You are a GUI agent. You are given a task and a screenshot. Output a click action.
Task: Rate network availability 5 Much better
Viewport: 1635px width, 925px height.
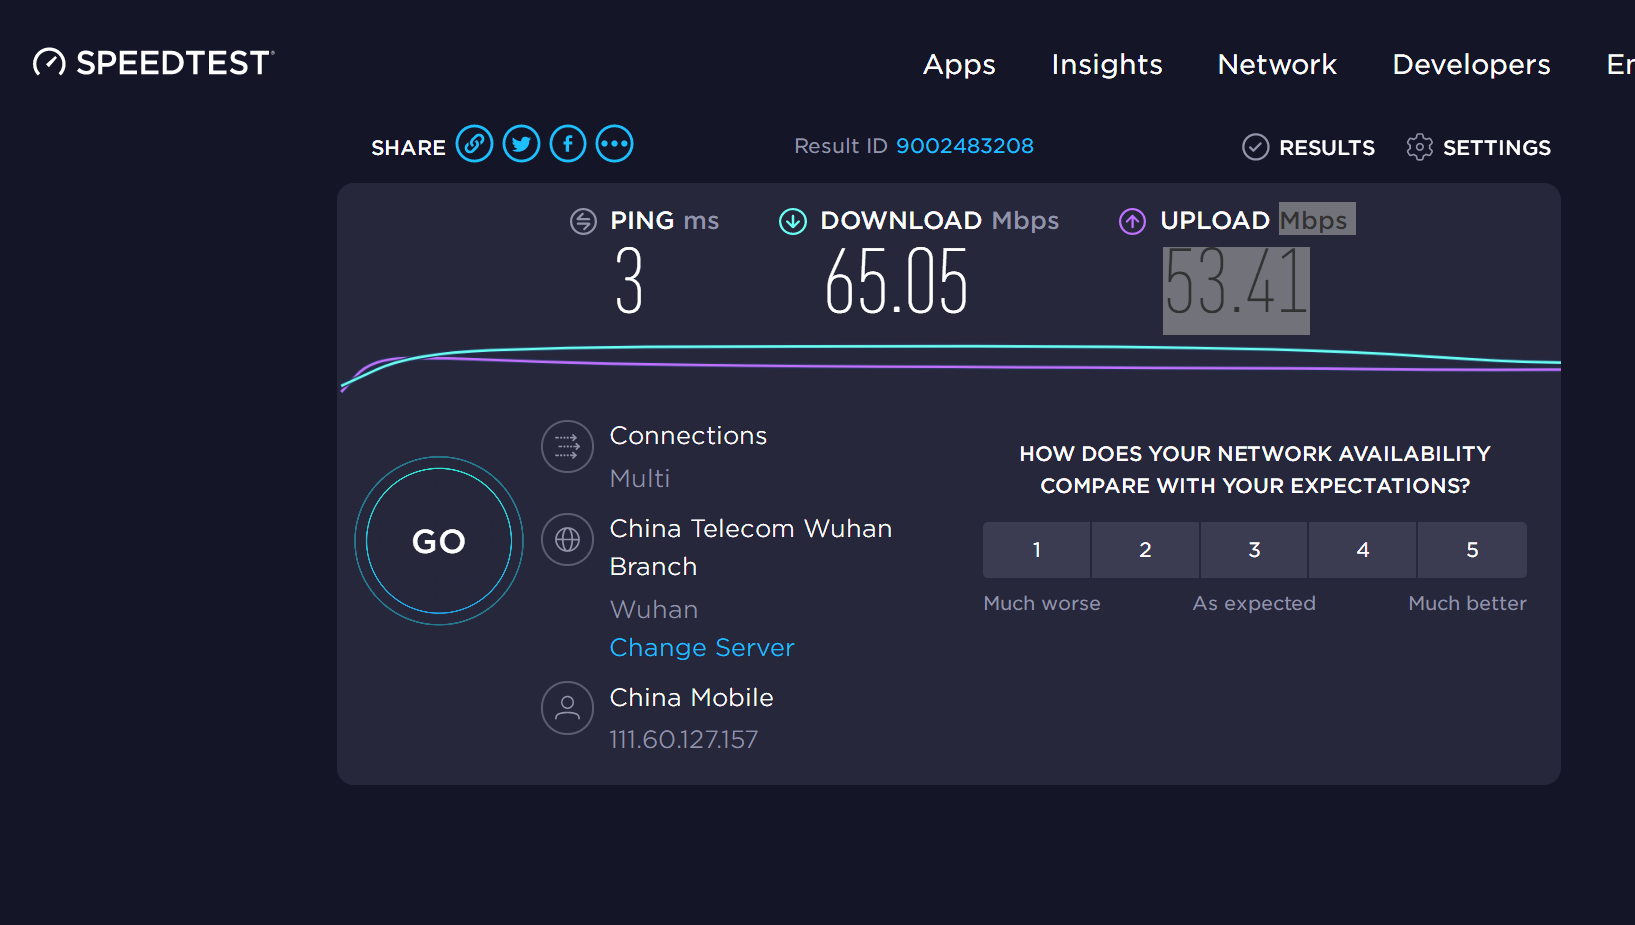click(1472, 550)
